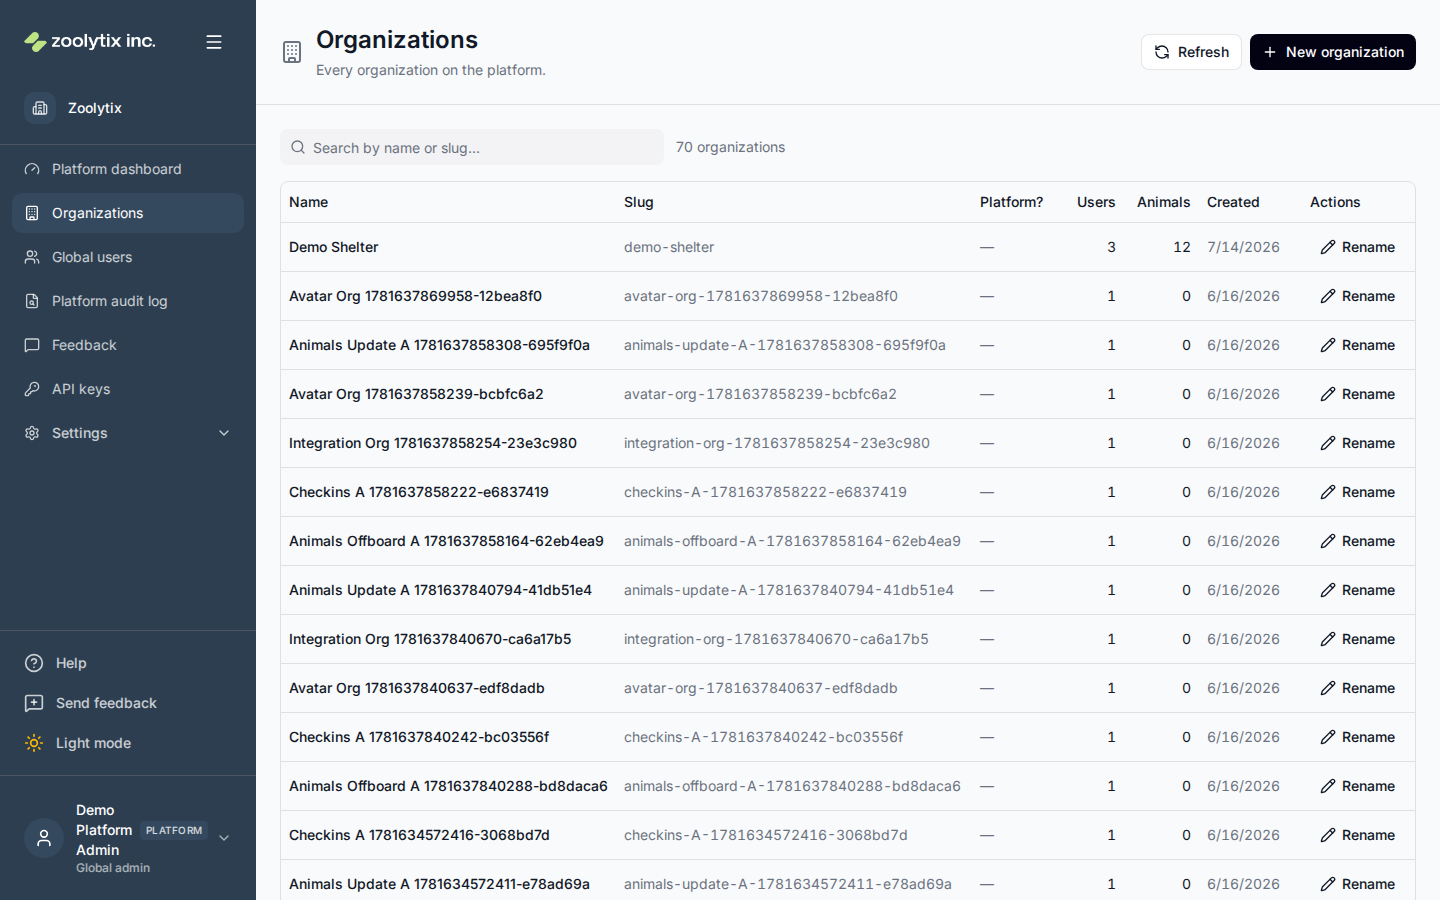Click Animals Offboard A 1781637840288-bd8daca6 name
Screen dimensions: 1440x900
[x=448, y=786]
